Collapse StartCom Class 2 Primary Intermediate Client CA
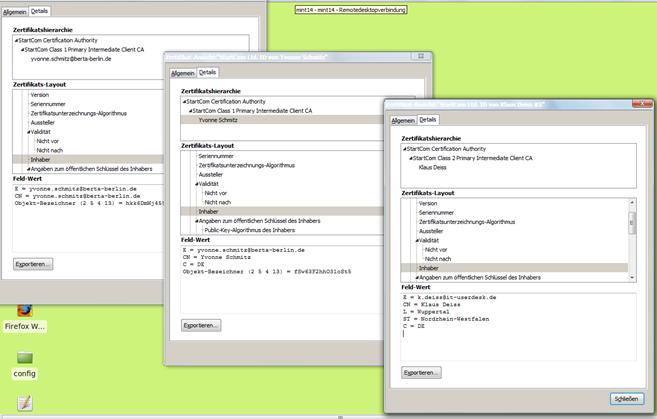 411,158
